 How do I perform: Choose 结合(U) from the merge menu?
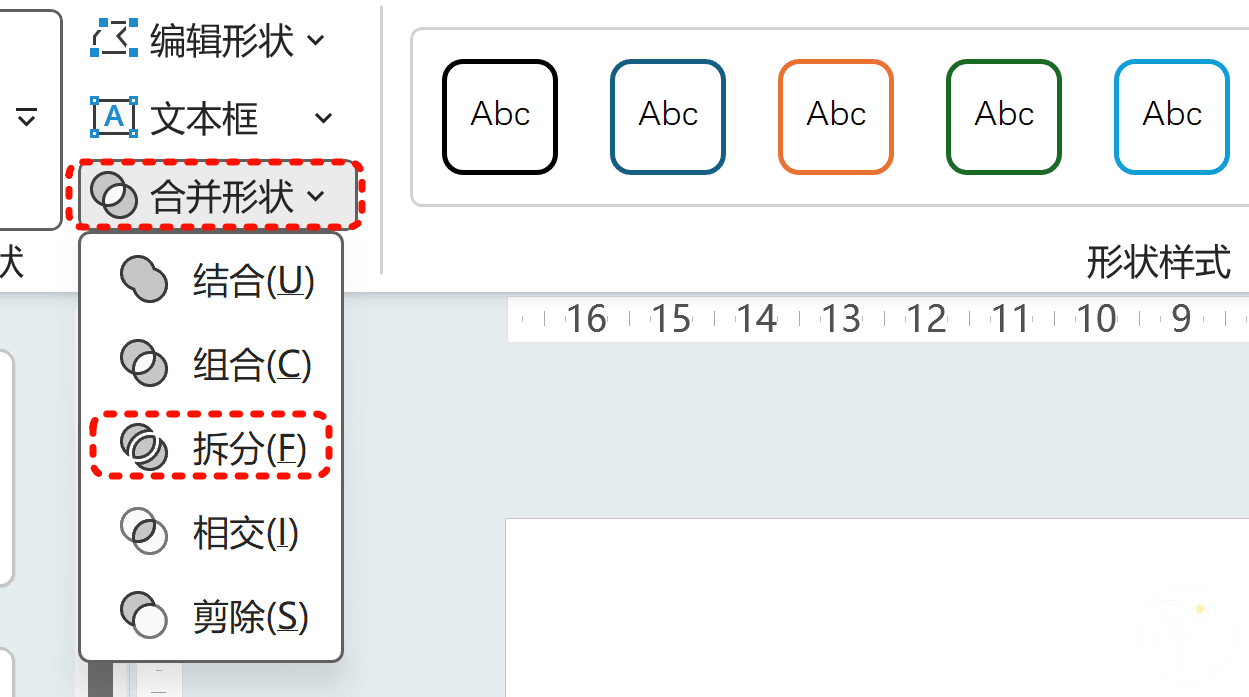tap(254, 282)
